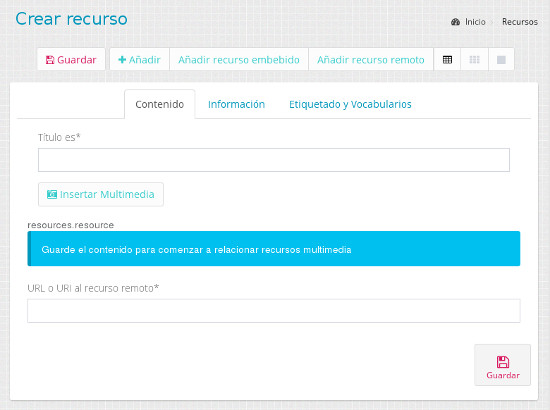Select the single block view icon
The image size is (550, 410).
pos(501,60)
